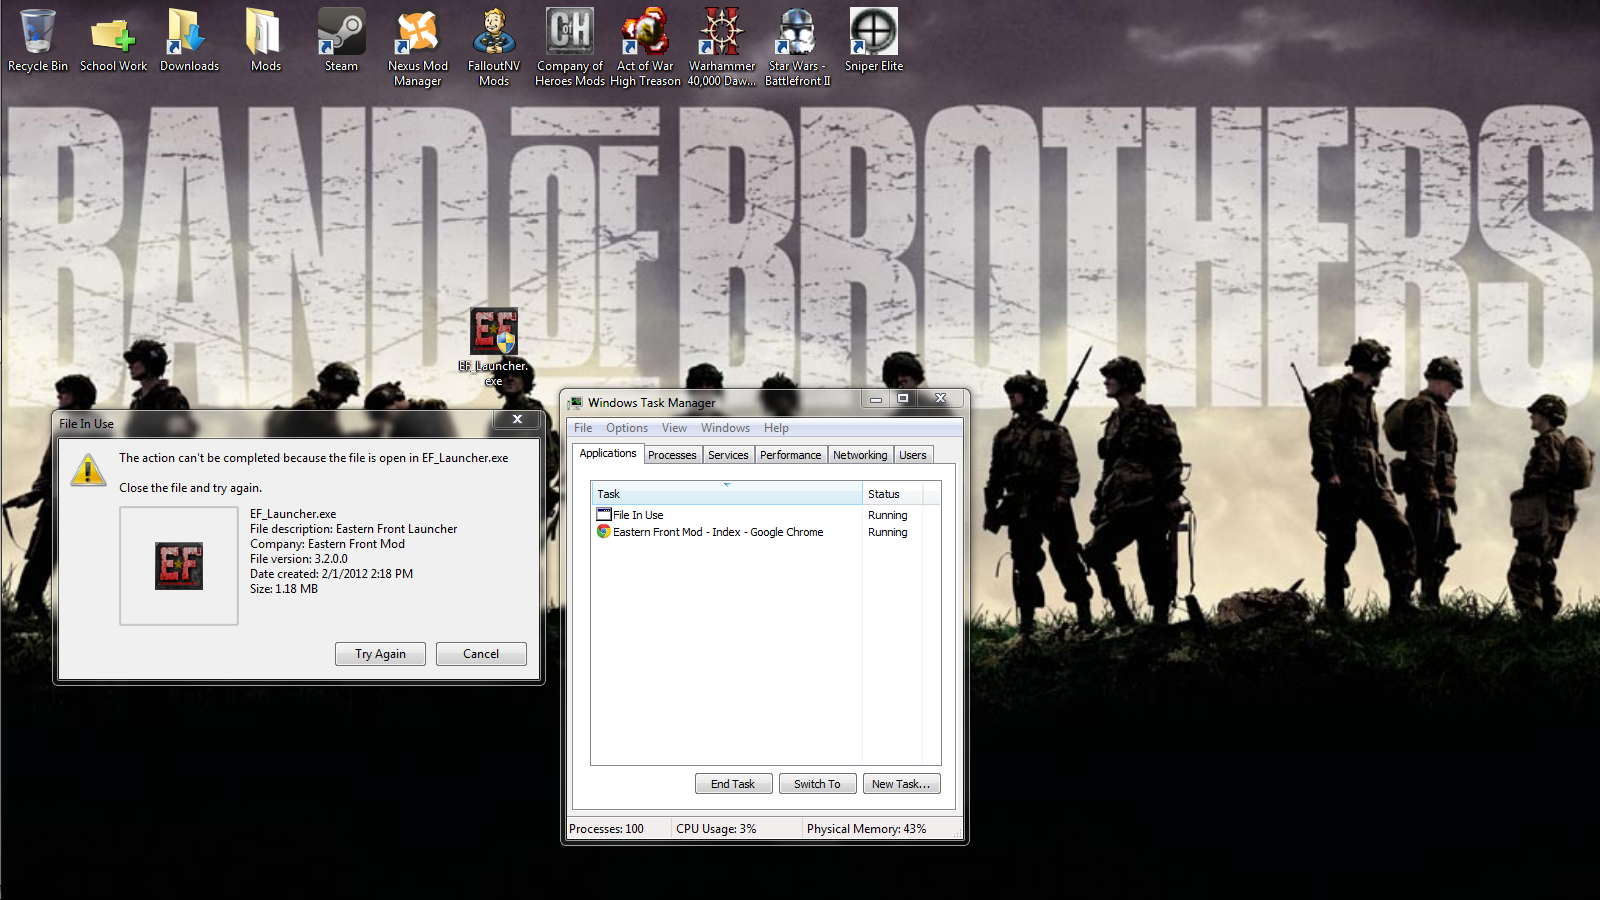Viewport: 1600px width, 900px height.
Task: Switch to the Networking tab
Action: click(x=860, y=455)
